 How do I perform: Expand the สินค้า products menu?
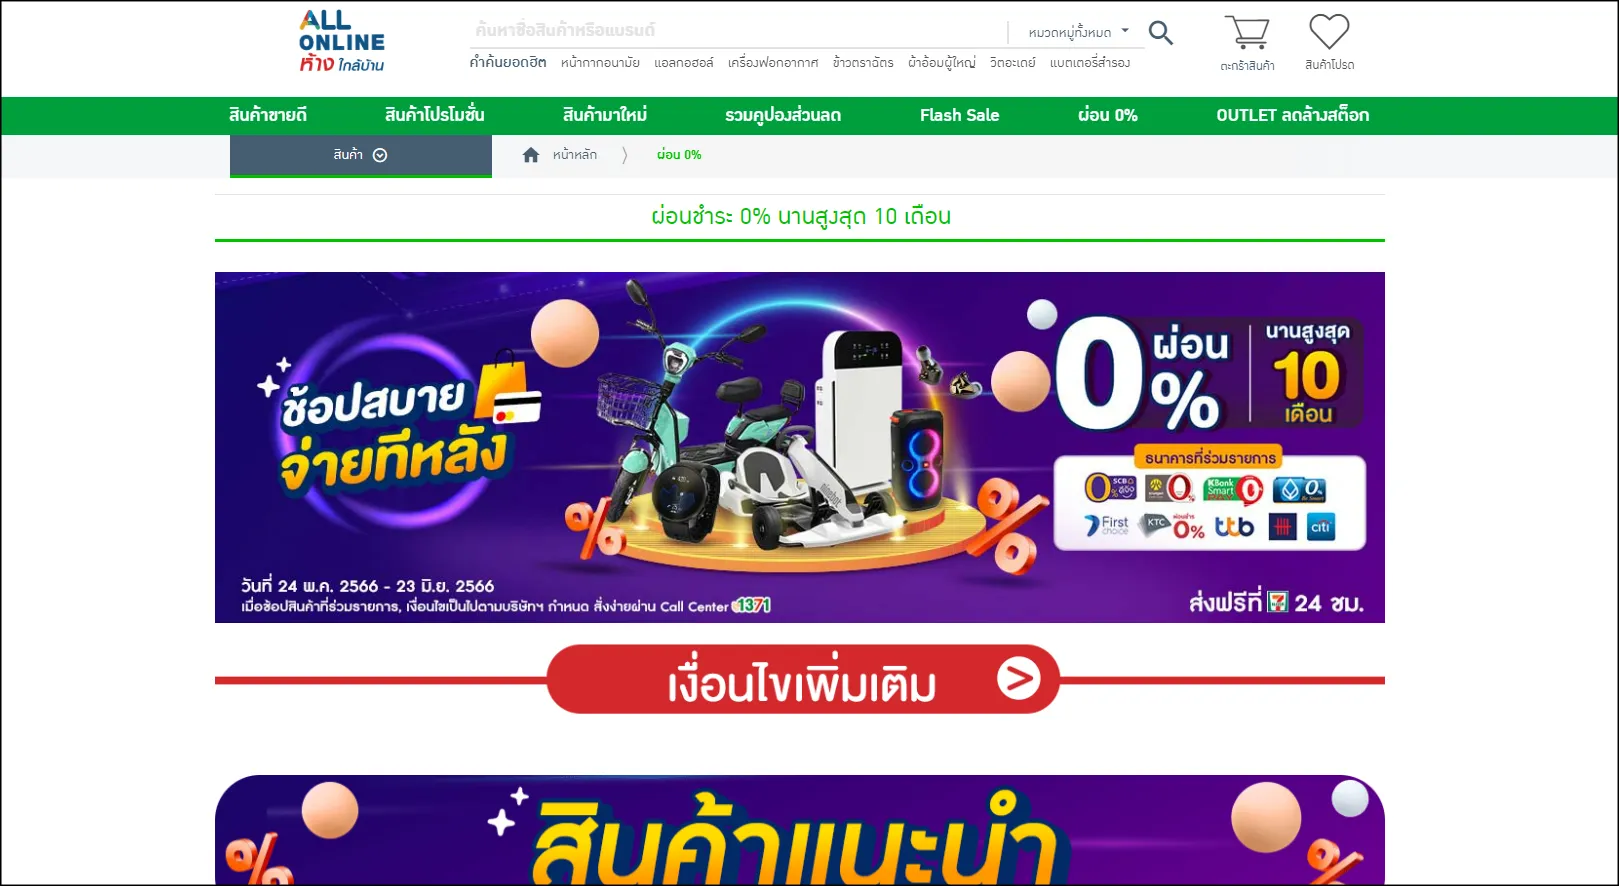pyautogui.click(x=361, y=155)
